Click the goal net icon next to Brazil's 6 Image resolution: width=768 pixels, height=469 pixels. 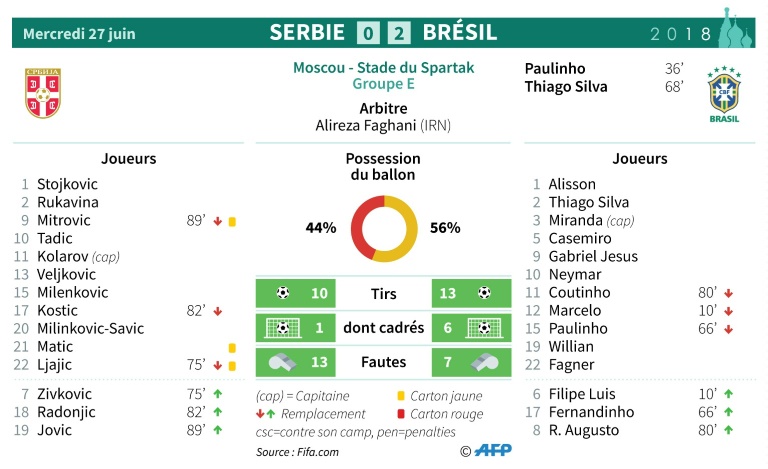(483, 328)
